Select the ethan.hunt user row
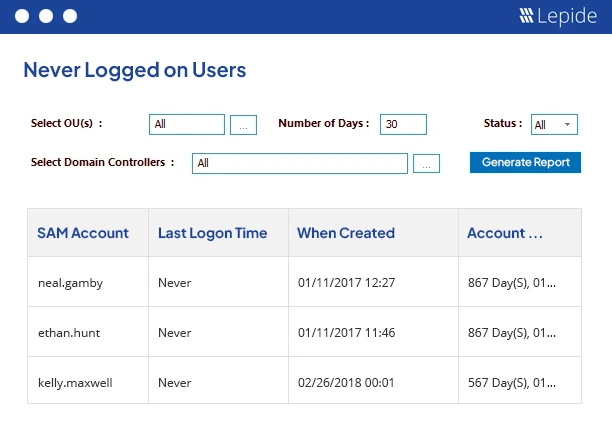This screenshot has height=430, width=612. coord(69,332)
